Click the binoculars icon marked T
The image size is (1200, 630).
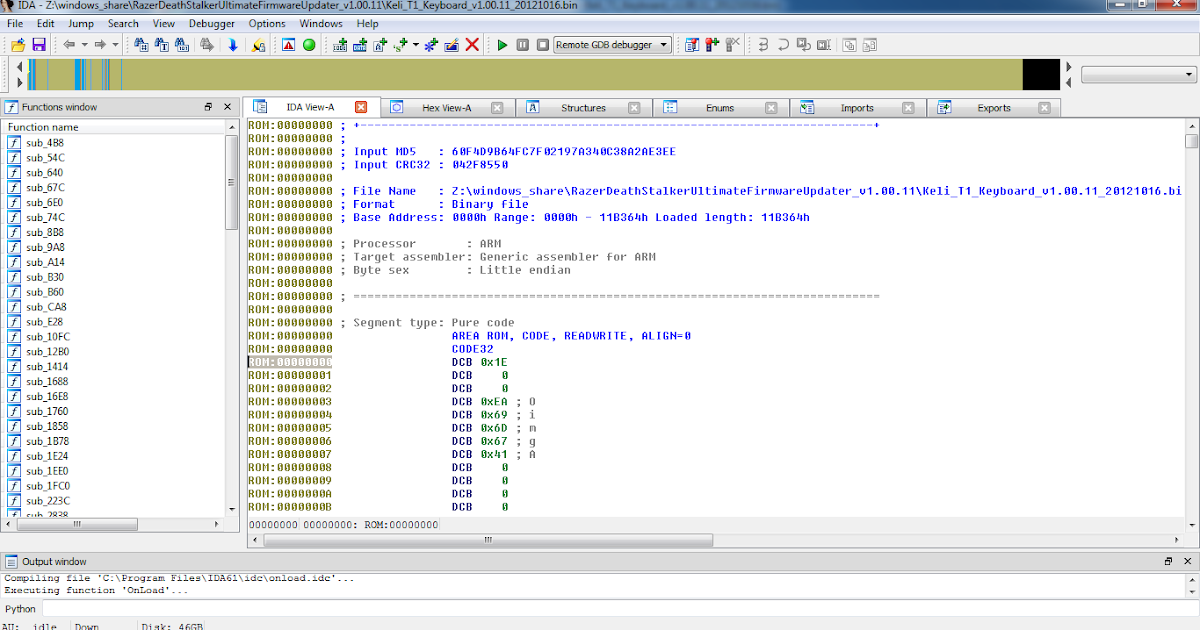pyautogui.click(x=161, y=45)
